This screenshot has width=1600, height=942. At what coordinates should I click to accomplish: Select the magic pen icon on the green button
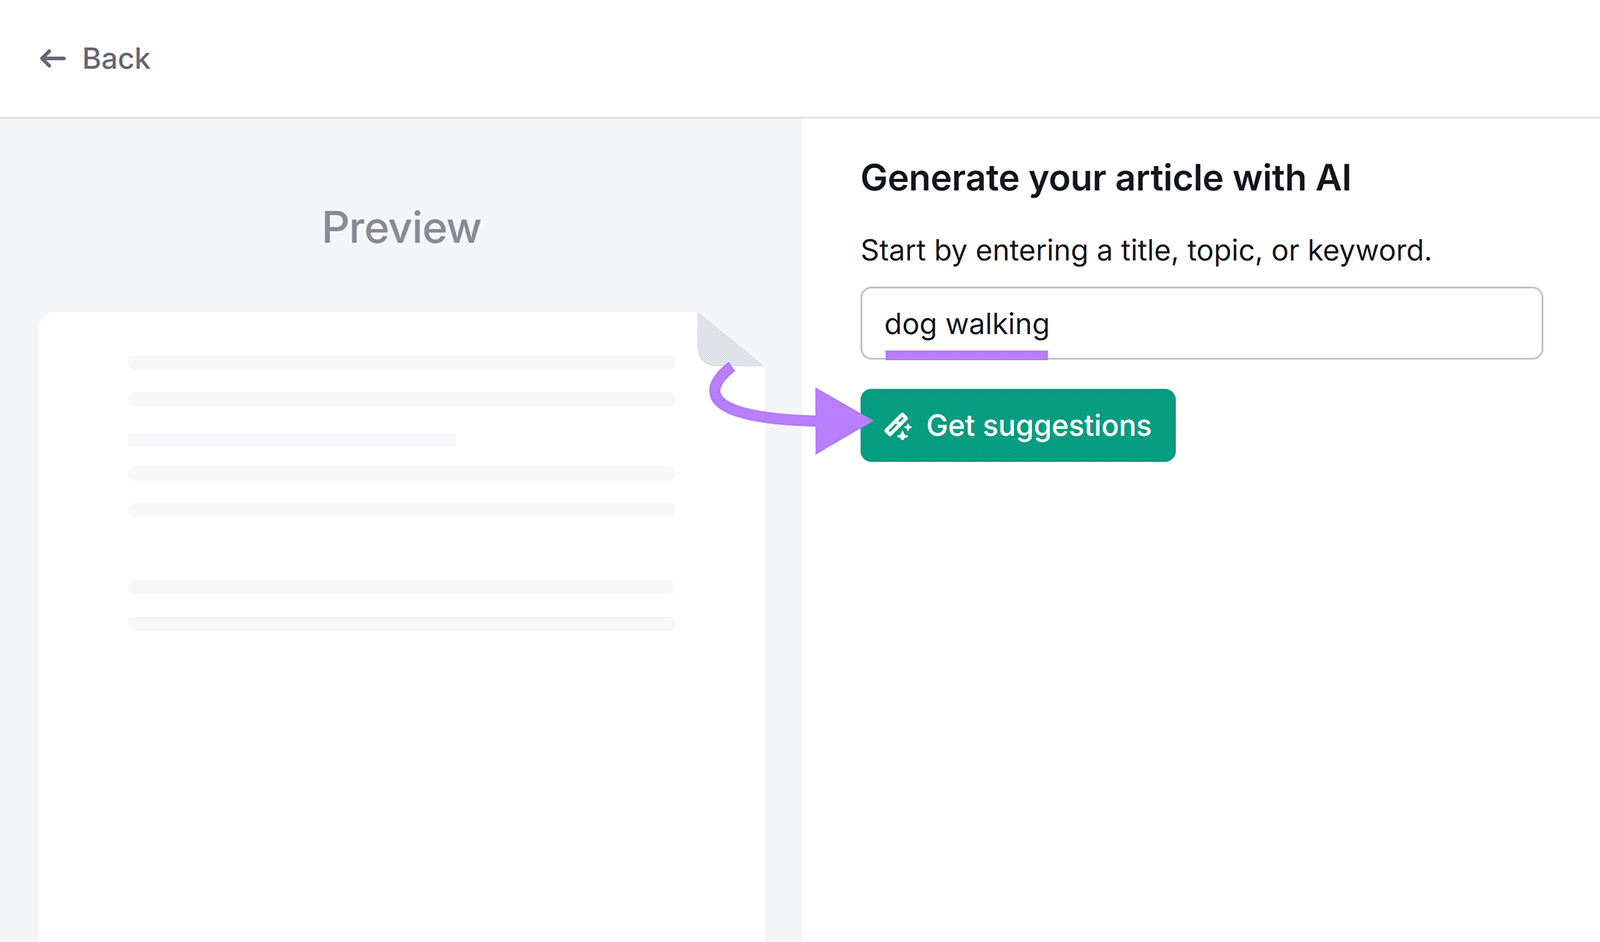point(896,423)
